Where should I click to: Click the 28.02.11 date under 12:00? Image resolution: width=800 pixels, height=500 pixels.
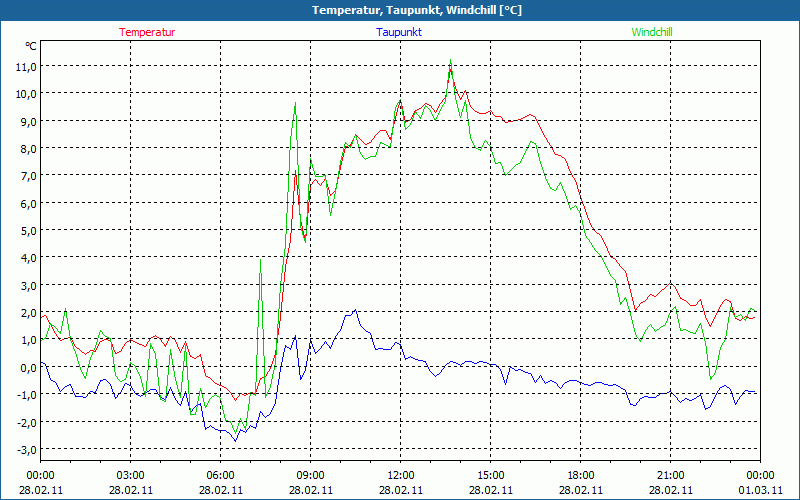(x=401, y=490)
